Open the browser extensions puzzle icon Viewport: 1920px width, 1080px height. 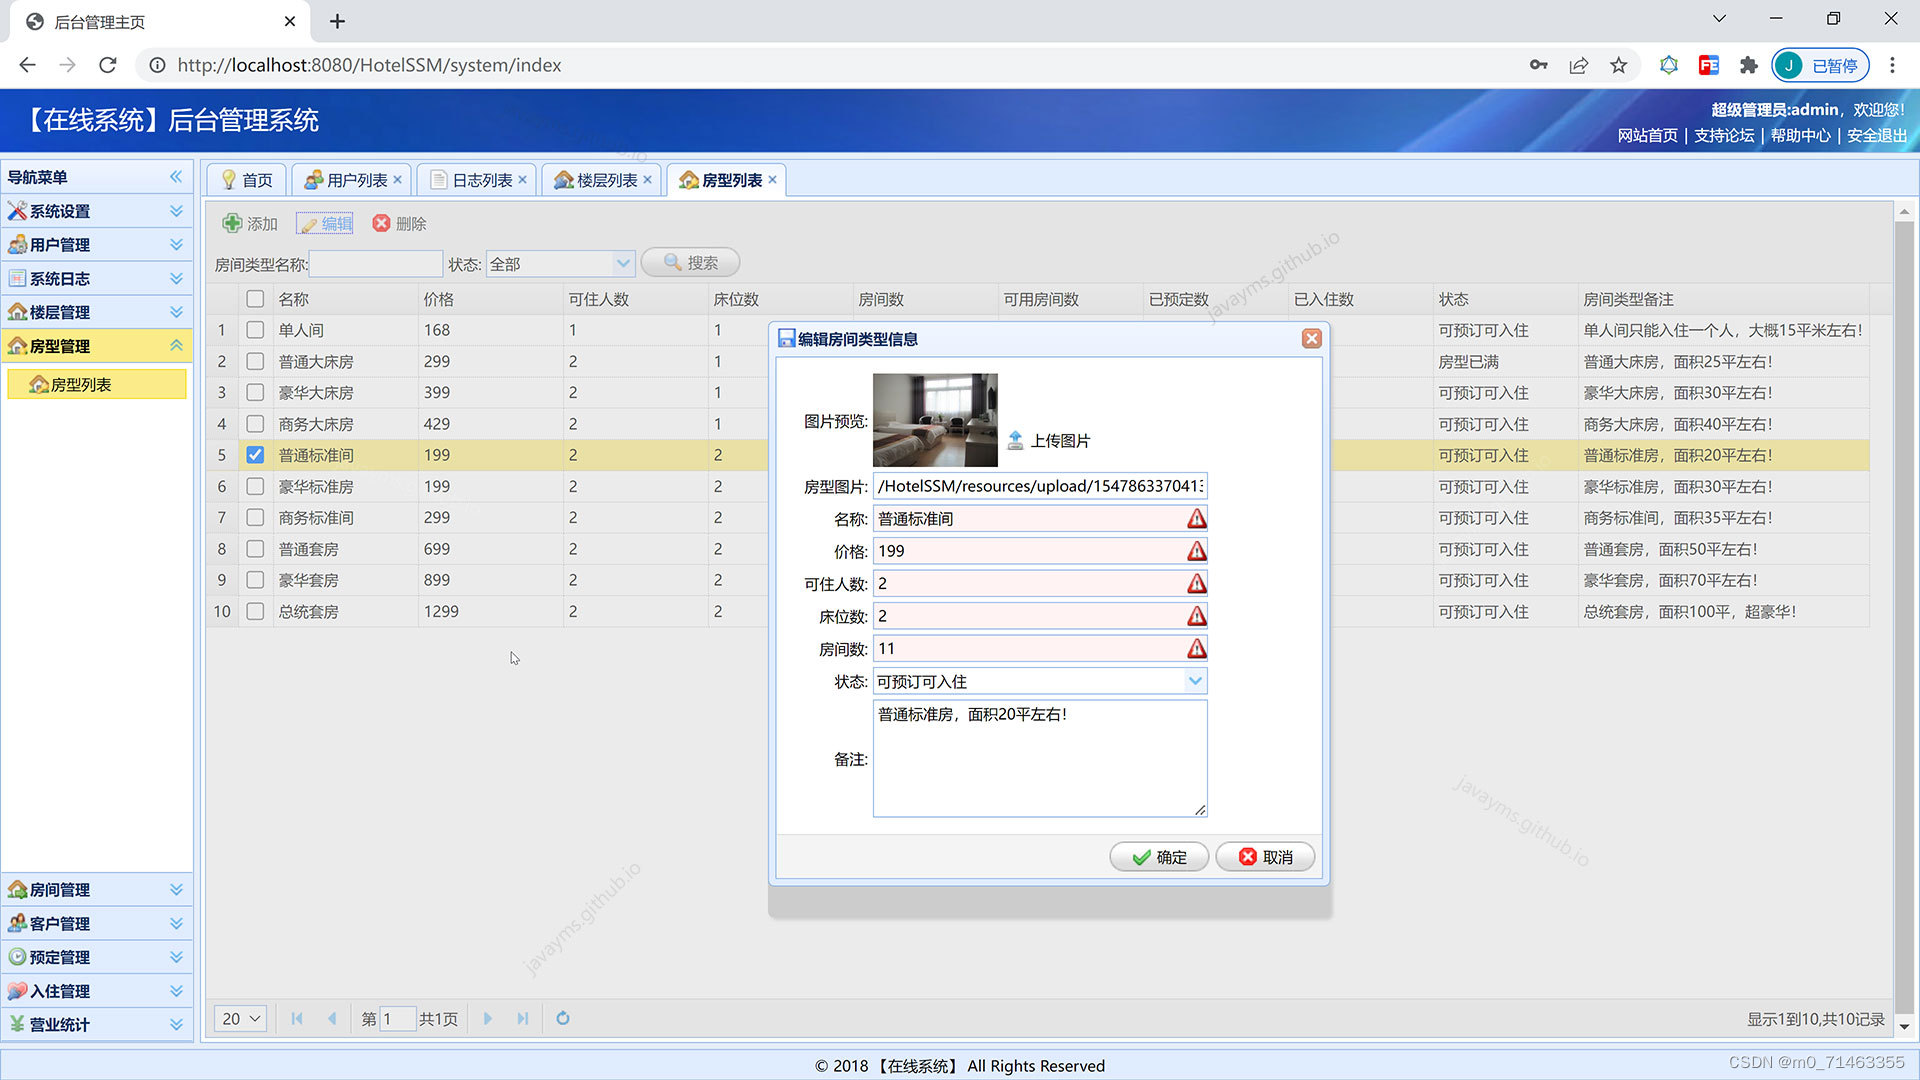[x=1748, y=65]
